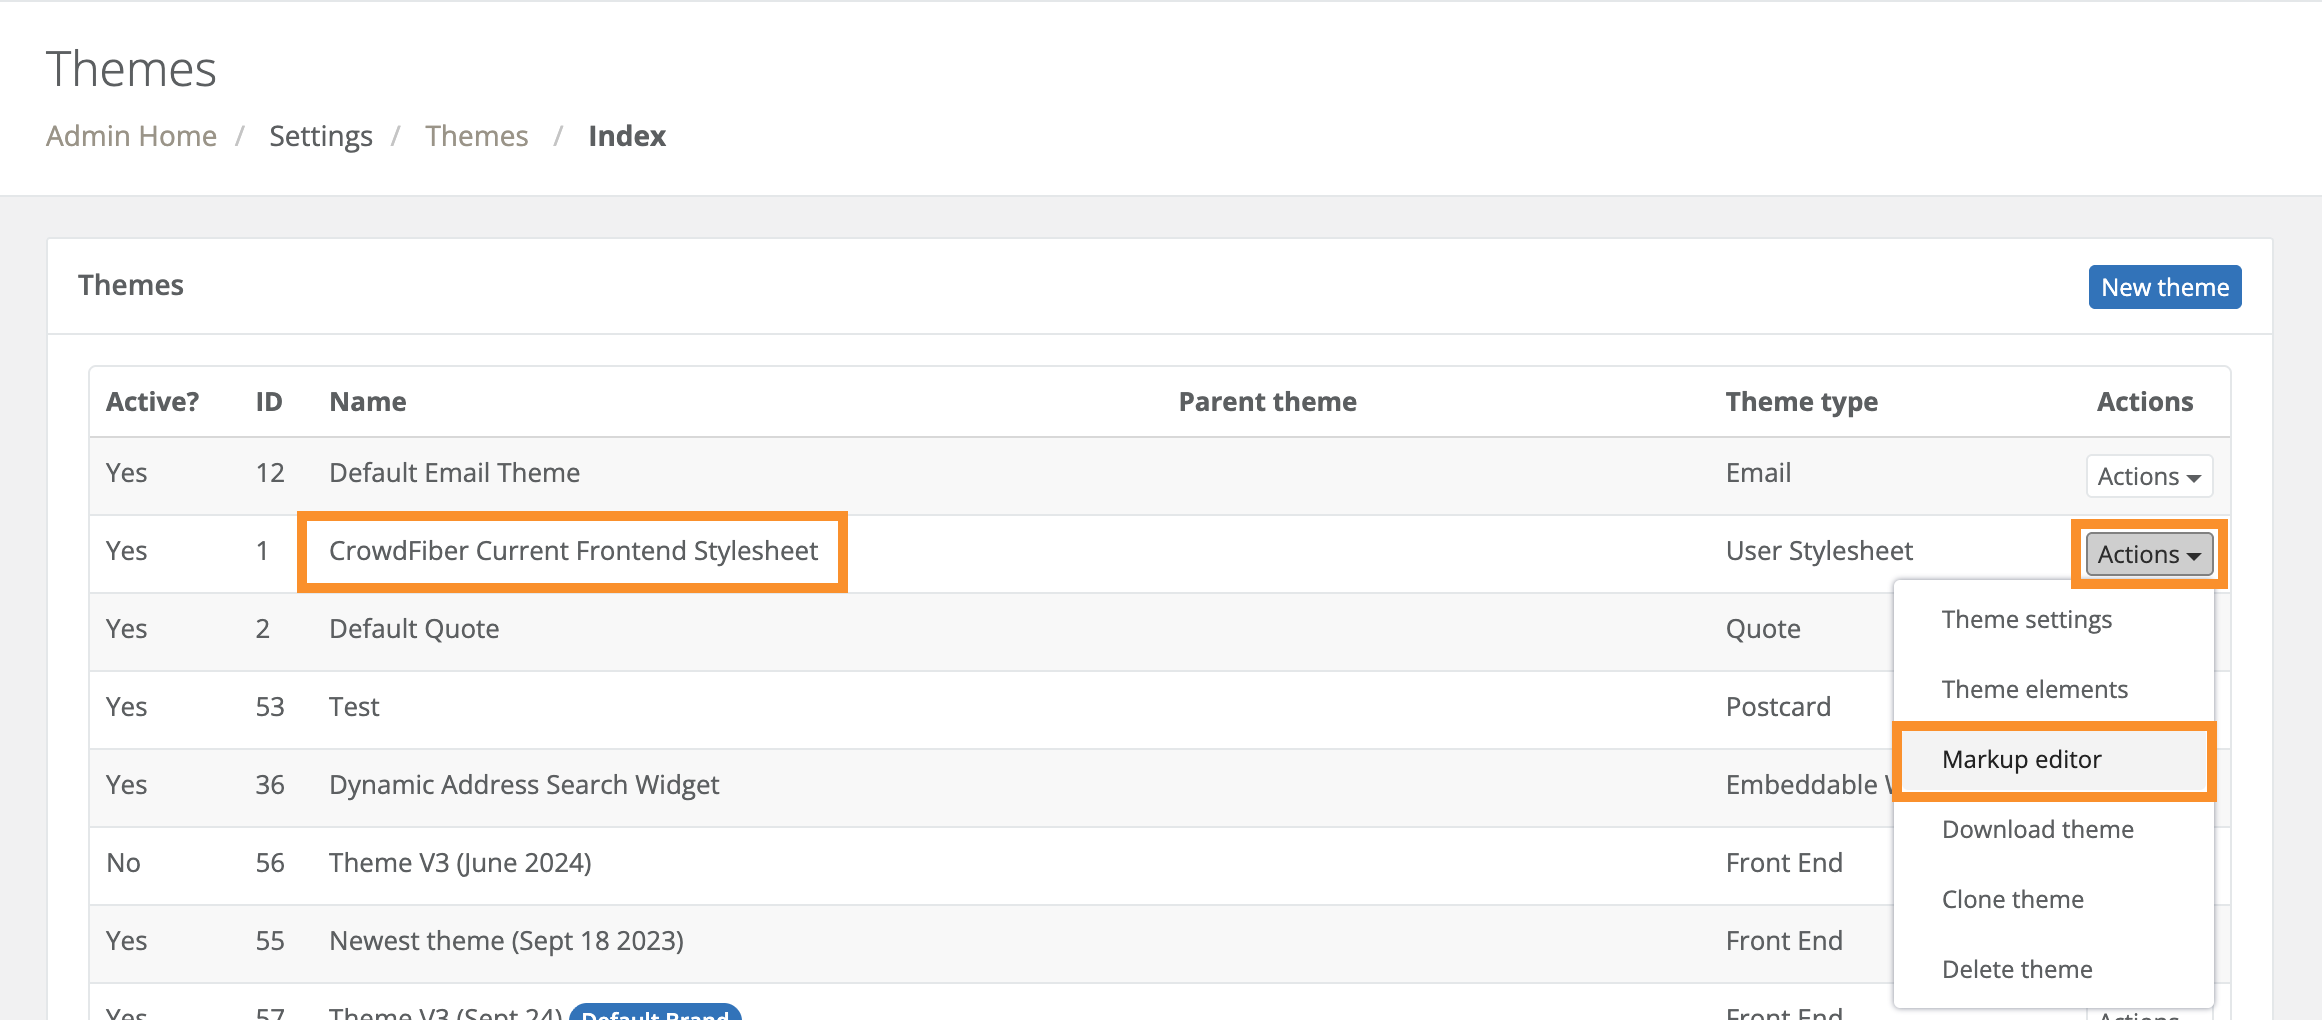Choose Theme elements in dropdown menu

pos(2034,690)
